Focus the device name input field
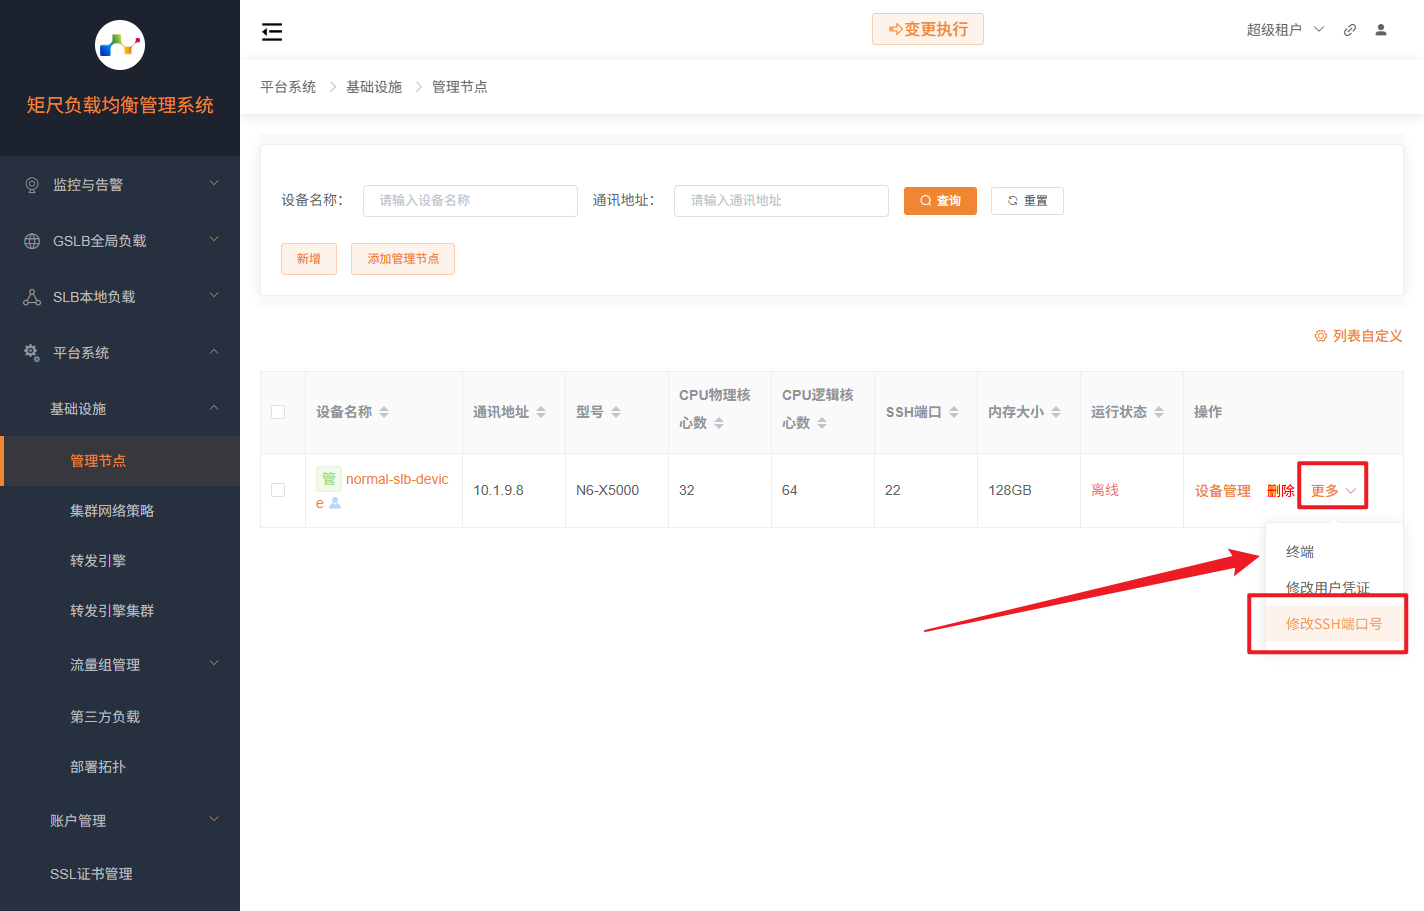This screenshot has height=911, width=1424. click(x=470, y=201)
